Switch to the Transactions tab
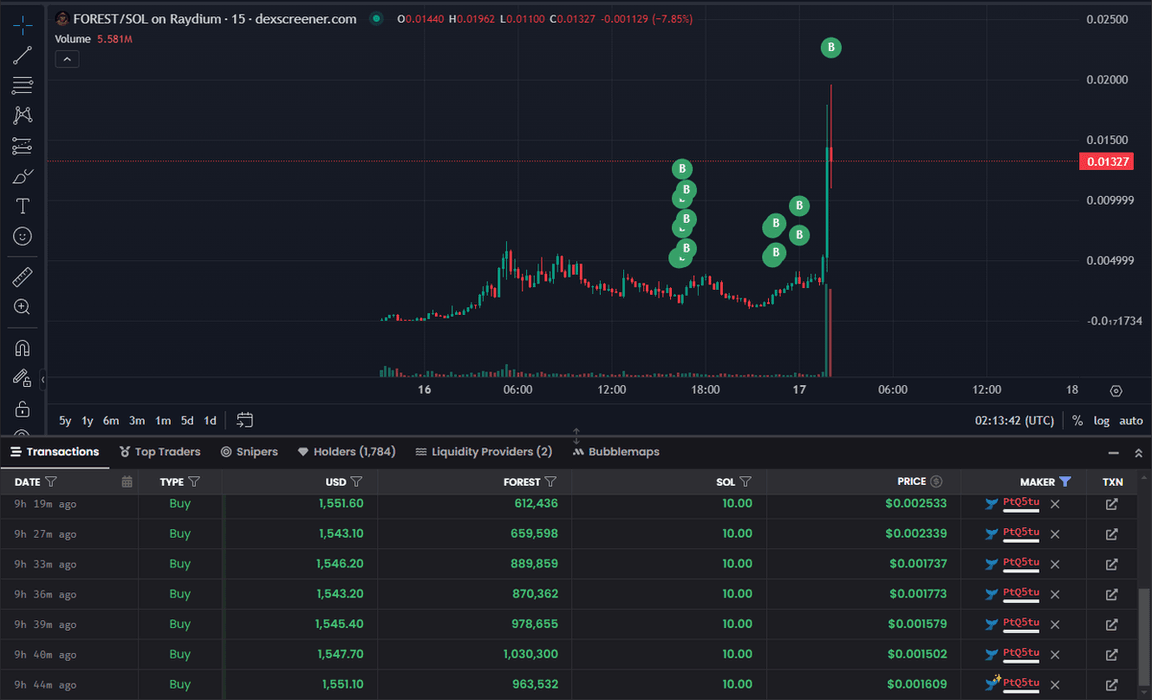The width and height of the screenshot is (1152, 700). pyautogui.click(x=55, y=452)
